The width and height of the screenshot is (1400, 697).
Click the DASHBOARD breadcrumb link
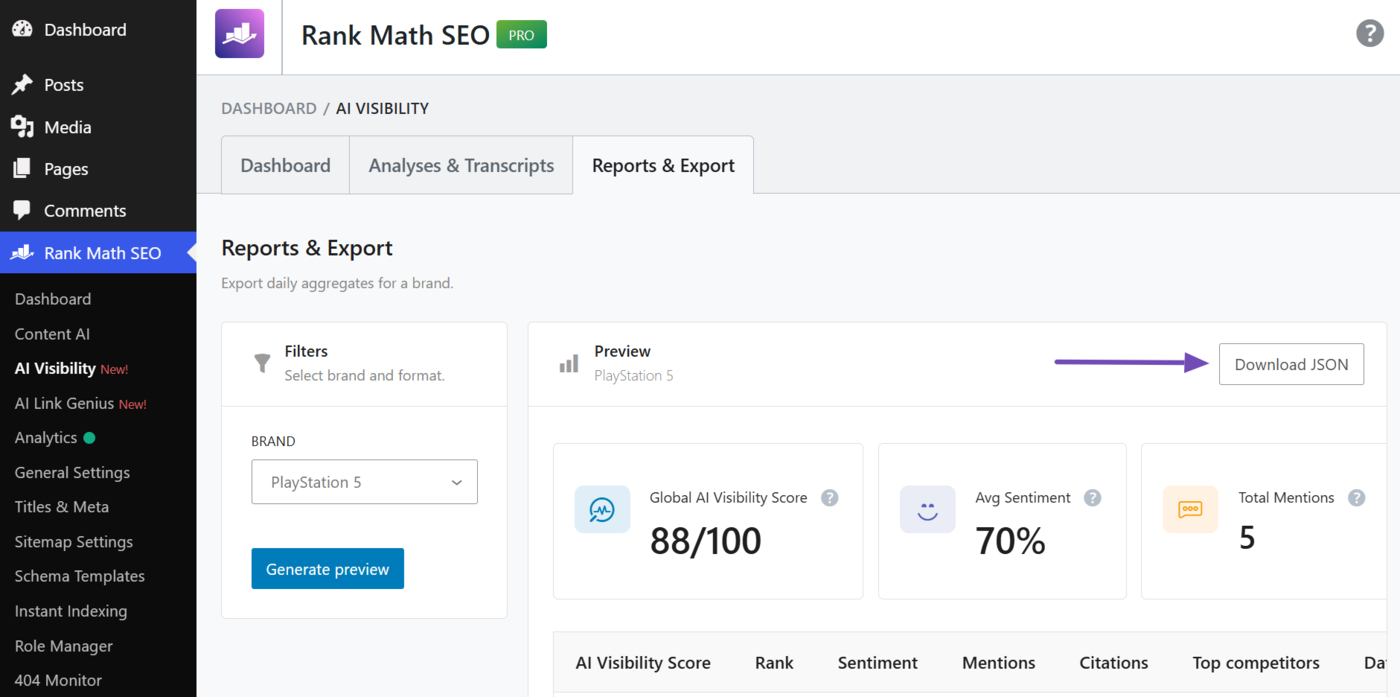point(269,108)
